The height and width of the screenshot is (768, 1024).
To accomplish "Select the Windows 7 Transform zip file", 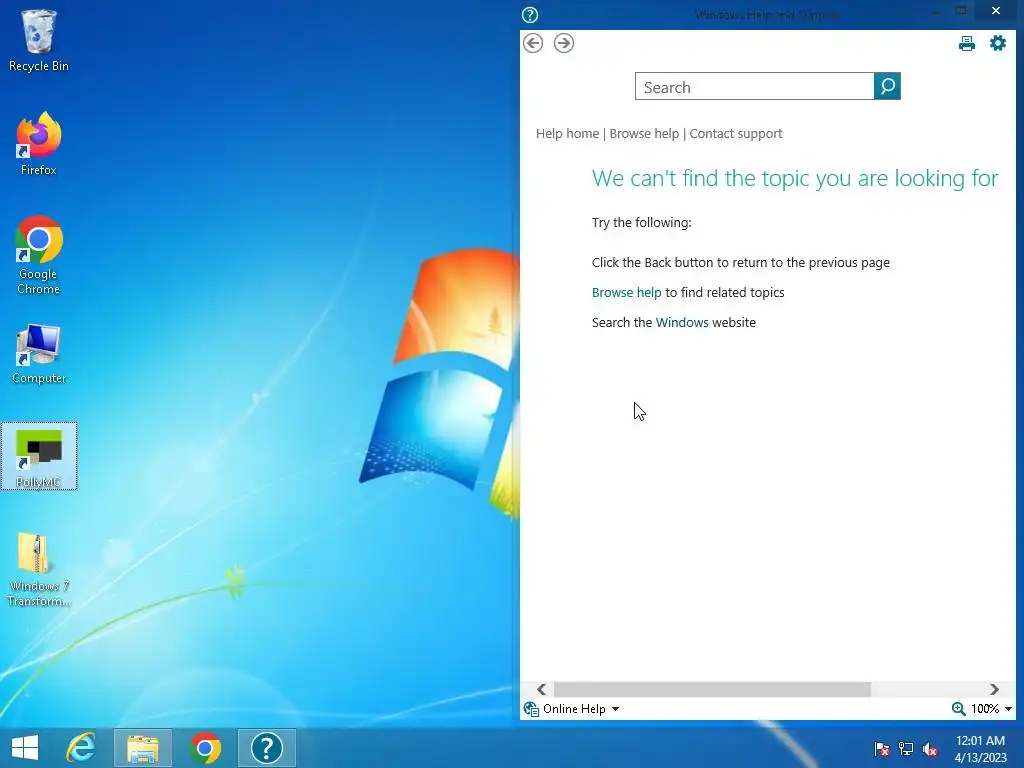I will tap(39, 568).
